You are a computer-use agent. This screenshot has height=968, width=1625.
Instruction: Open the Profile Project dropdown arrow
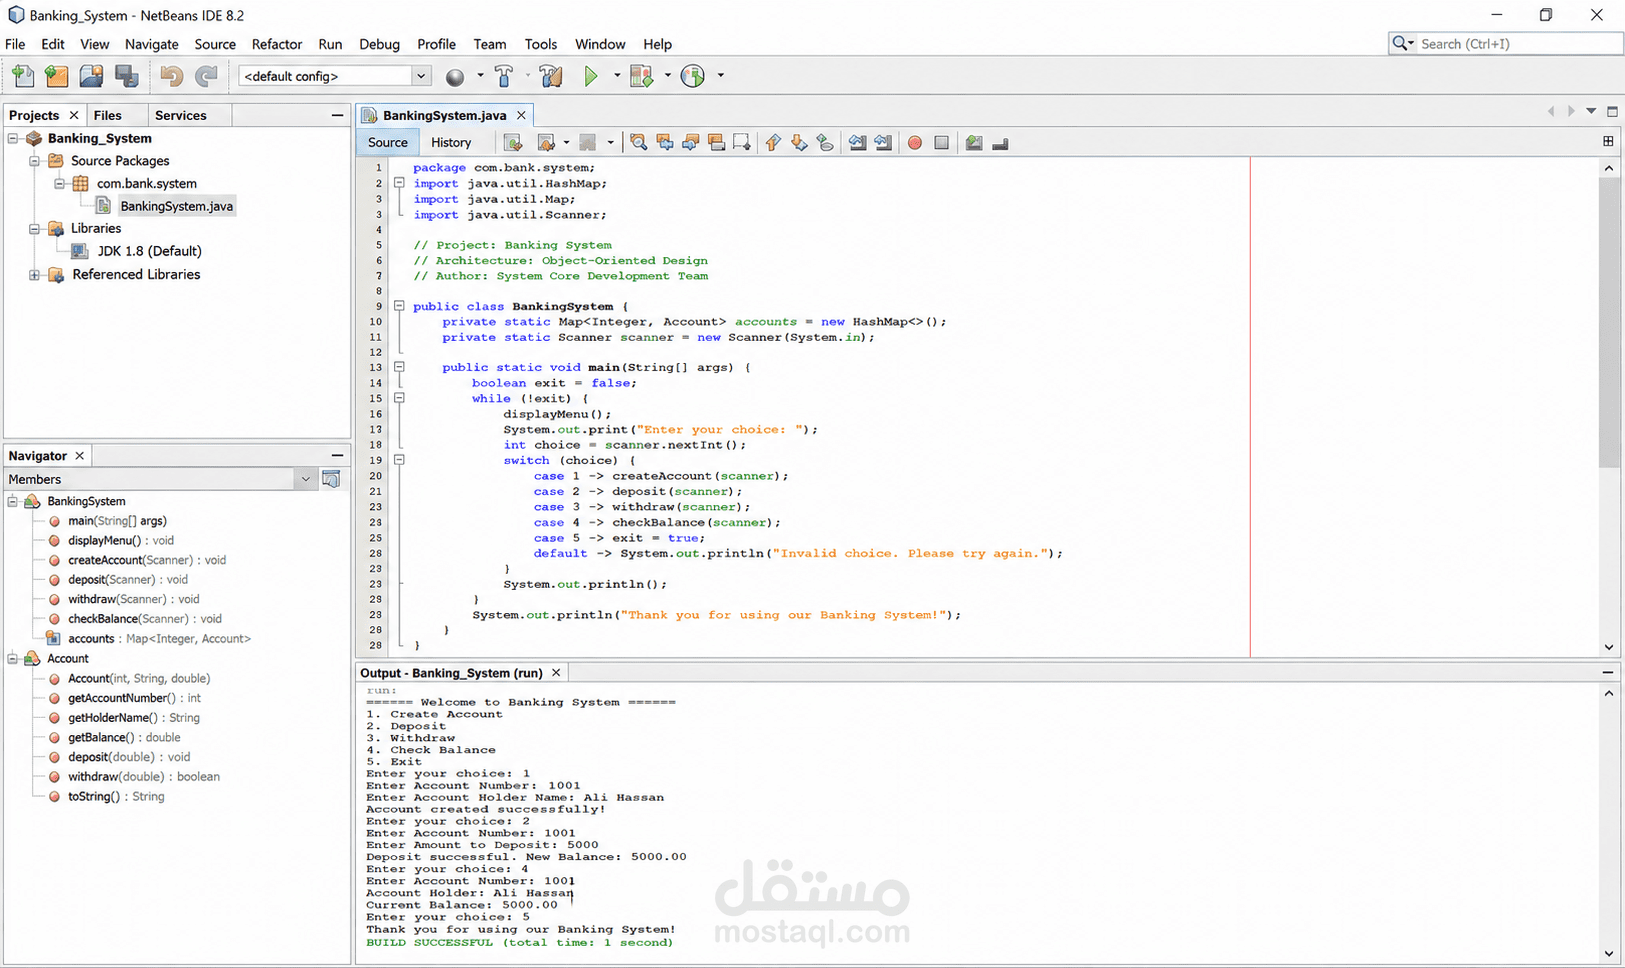pos(720,76)
